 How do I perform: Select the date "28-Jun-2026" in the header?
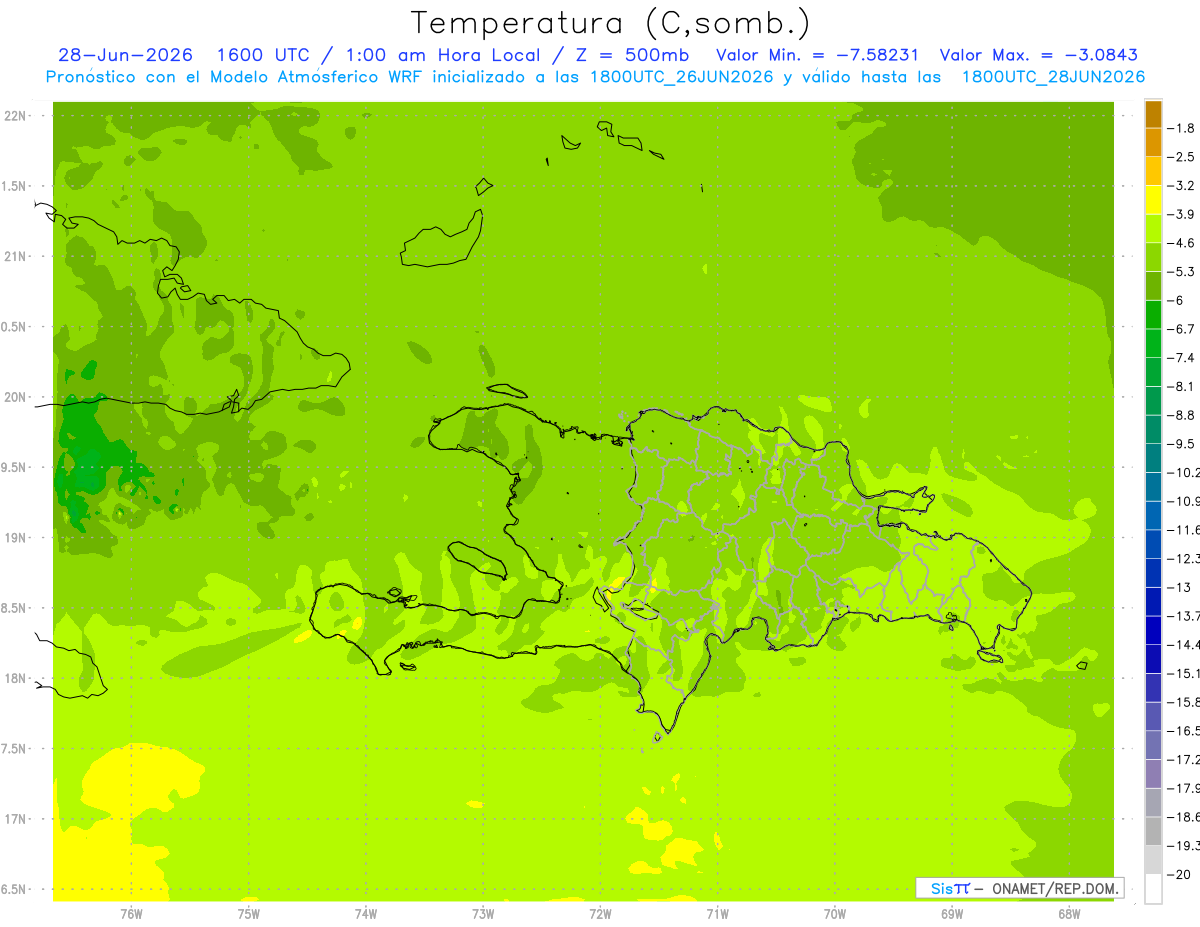coord(125,55)
